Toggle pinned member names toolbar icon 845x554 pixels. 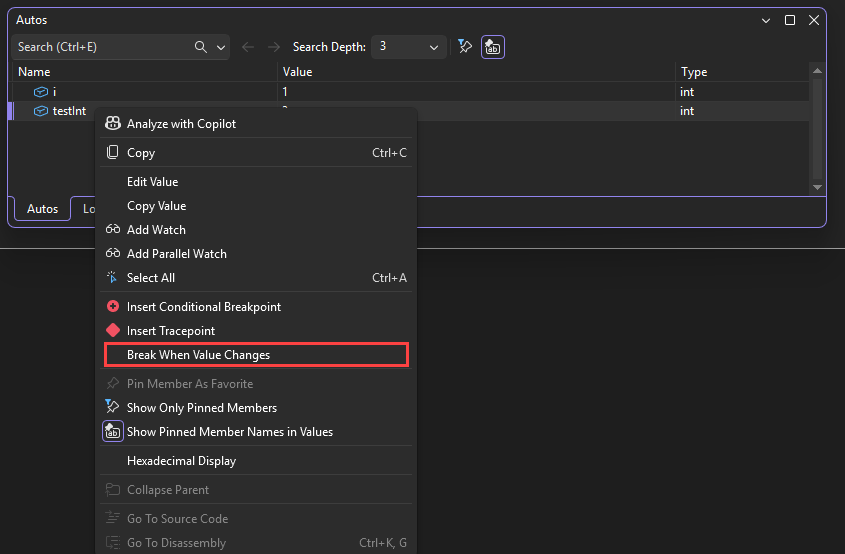tap(493, 47)
